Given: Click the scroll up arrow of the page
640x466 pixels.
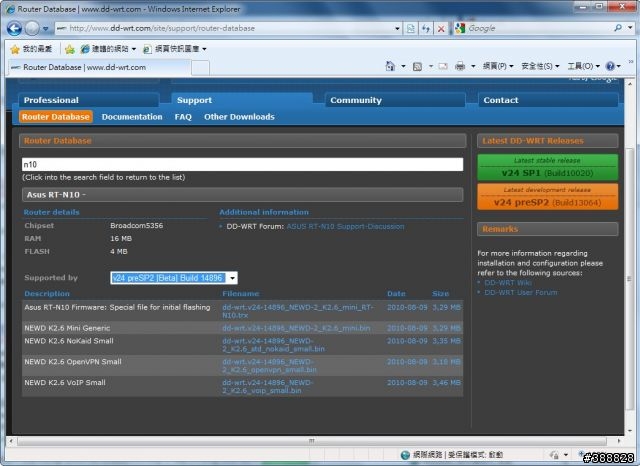Looking at the screenshot, I should (x=629, y=84).
